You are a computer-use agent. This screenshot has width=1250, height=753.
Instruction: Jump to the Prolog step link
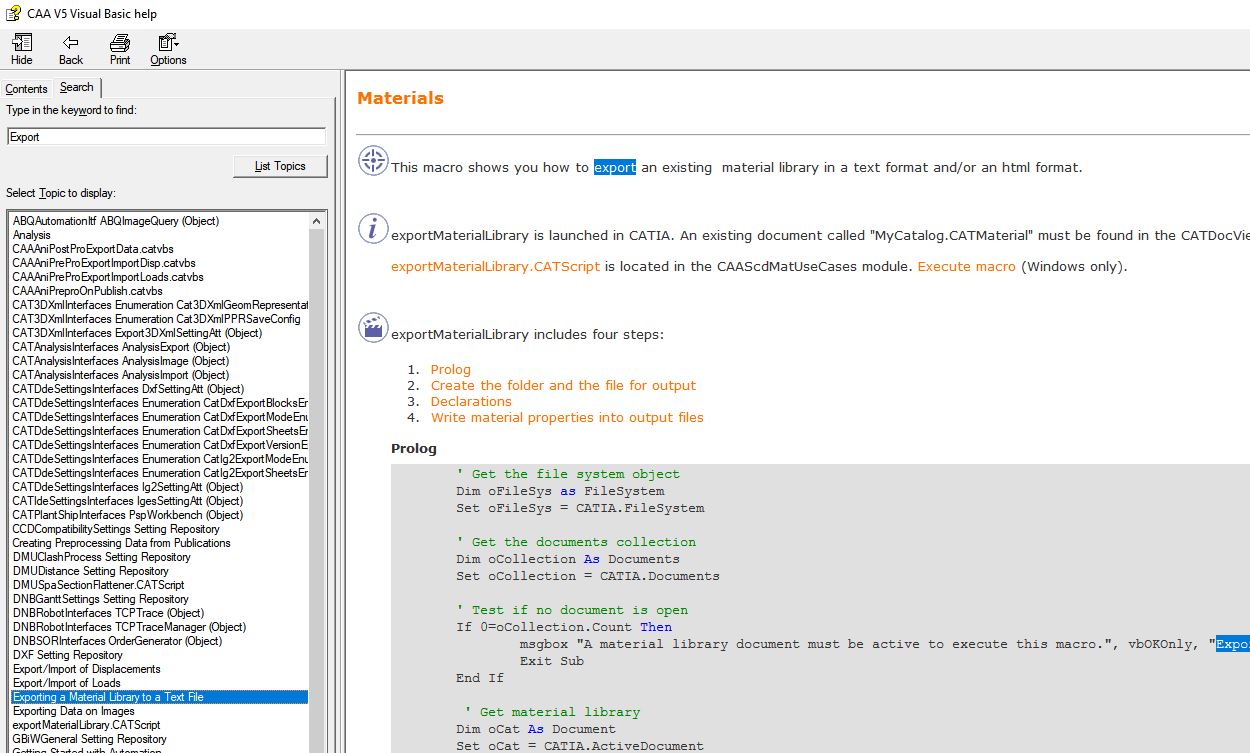[450, 370]
